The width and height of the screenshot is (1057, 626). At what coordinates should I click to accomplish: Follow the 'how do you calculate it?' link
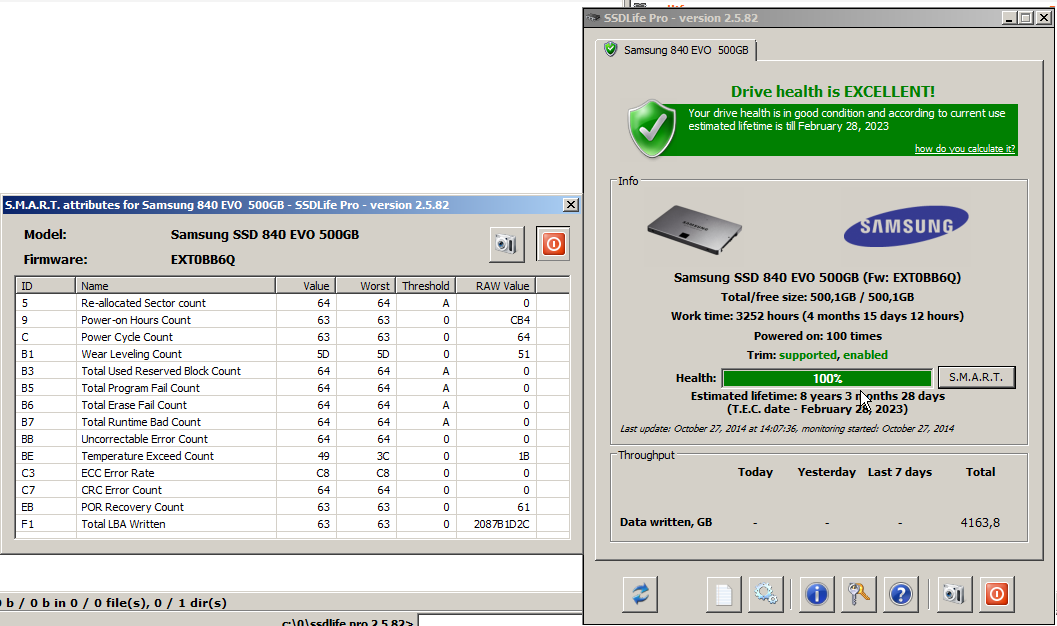click(965, 149)
